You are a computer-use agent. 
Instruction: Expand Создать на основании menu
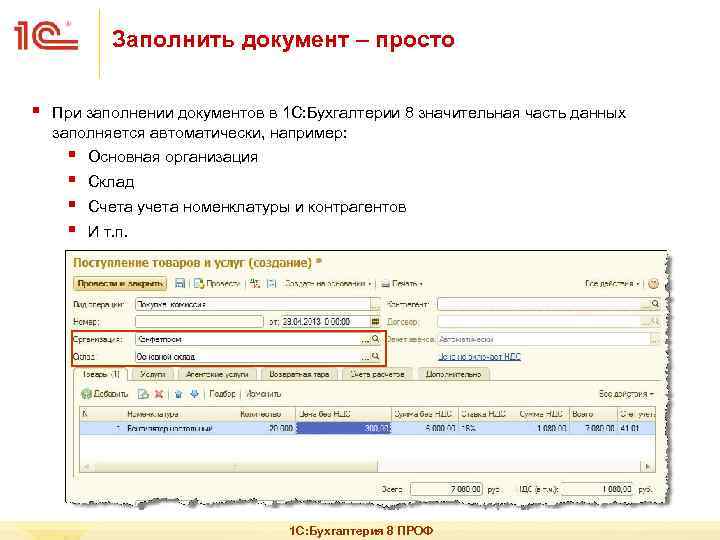tap(327, 284)
